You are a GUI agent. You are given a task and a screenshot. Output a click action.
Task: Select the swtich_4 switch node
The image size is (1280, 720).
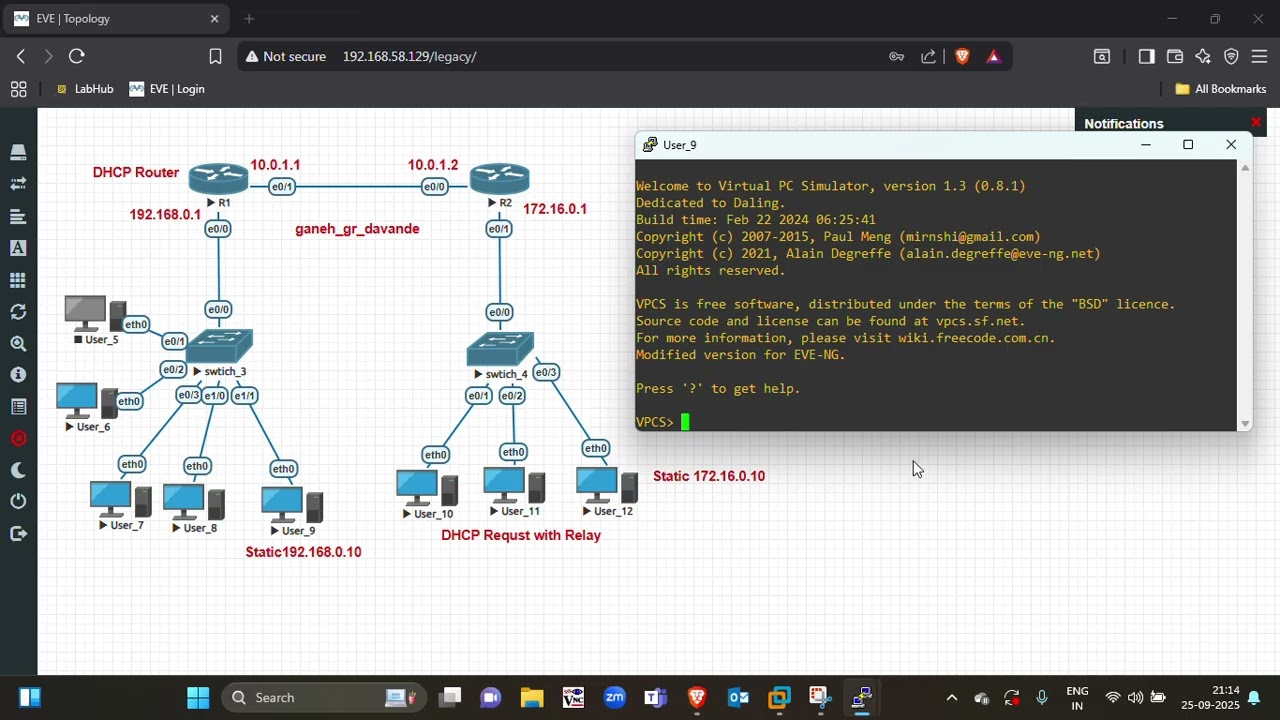tap(500, 349)
